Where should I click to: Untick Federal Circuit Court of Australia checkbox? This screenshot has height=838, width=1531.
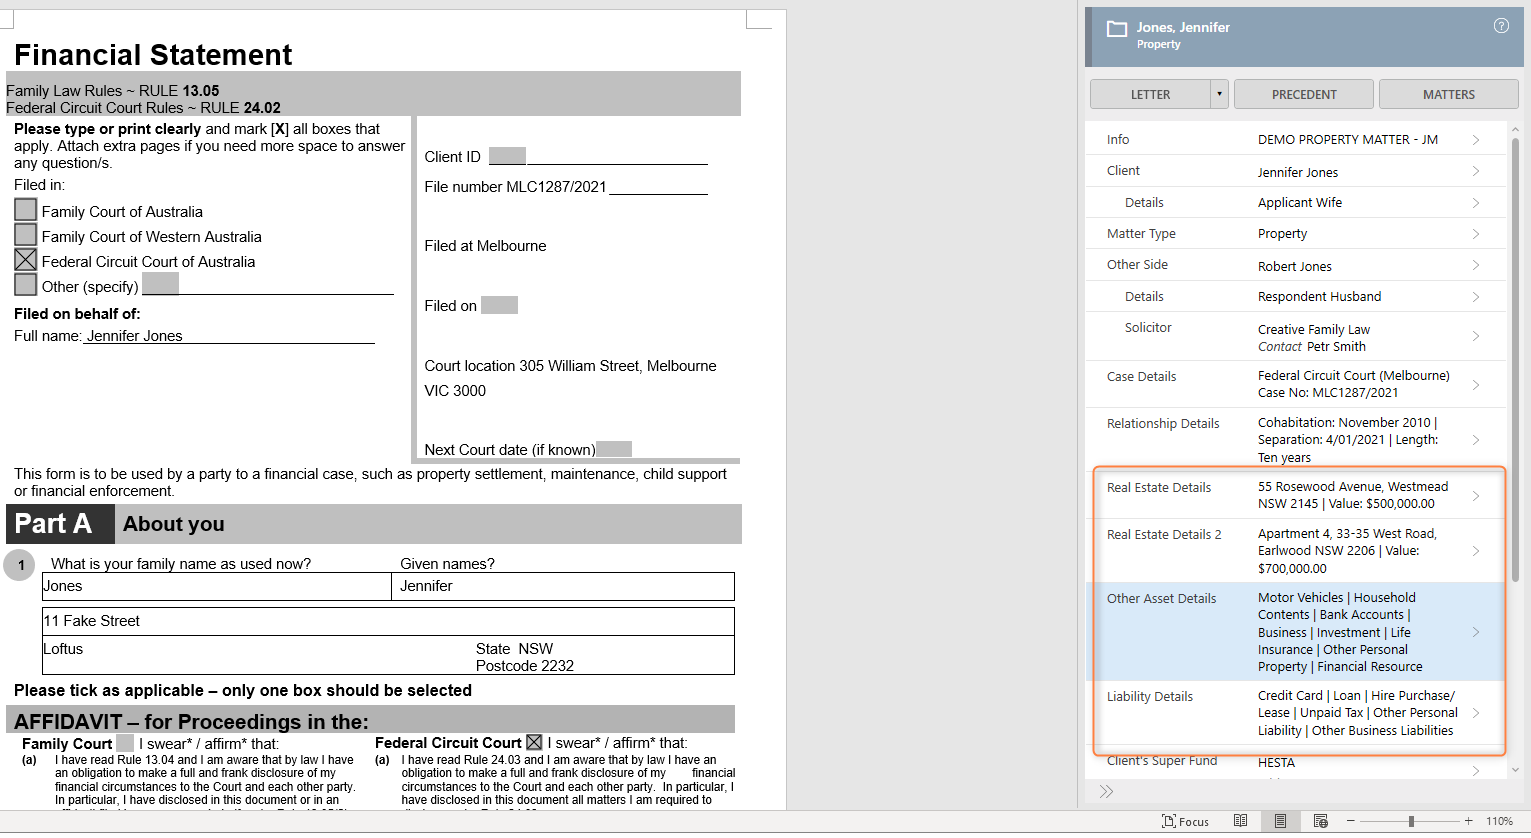pyautogui.click(x=26, y=260)
